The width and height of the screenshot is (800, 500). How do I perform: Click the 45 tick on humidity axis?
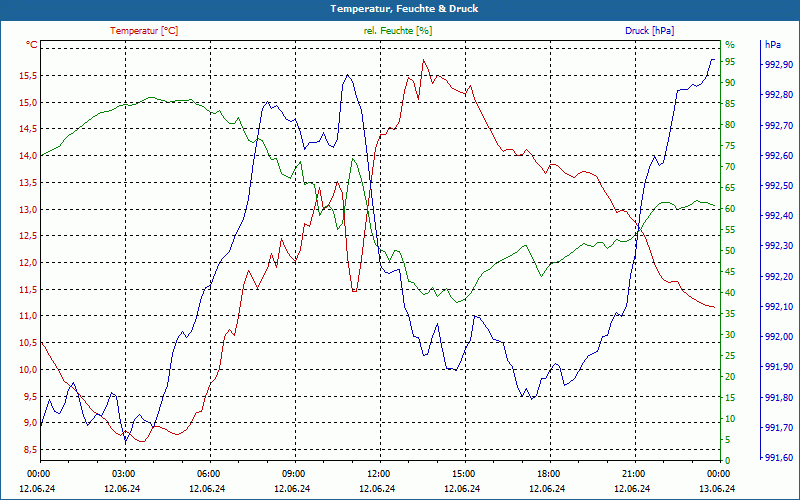coord(730,272)
